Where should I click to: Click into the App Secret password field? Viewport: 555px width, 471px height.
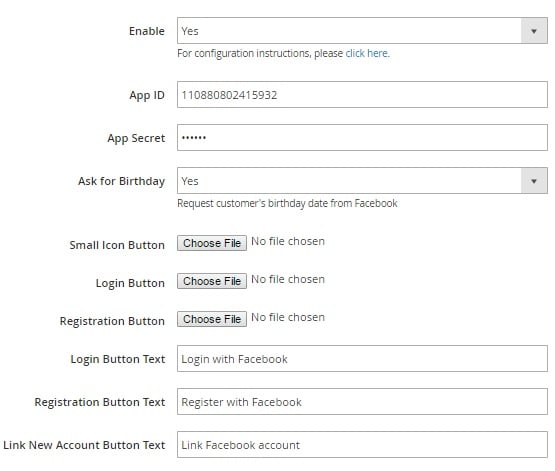pyautogui.click(x=362, y=138)
